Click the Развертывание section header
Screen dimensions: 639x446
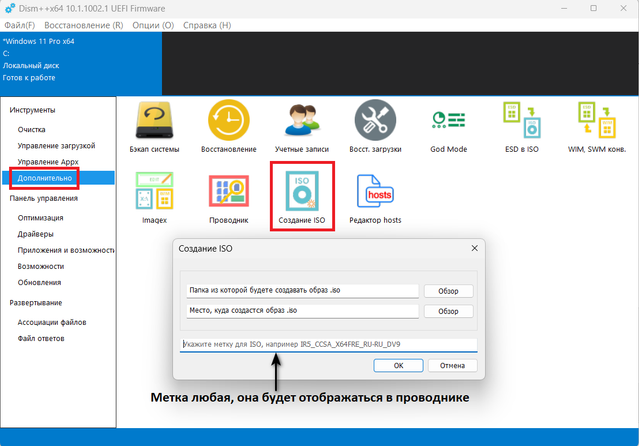point(36,303)
